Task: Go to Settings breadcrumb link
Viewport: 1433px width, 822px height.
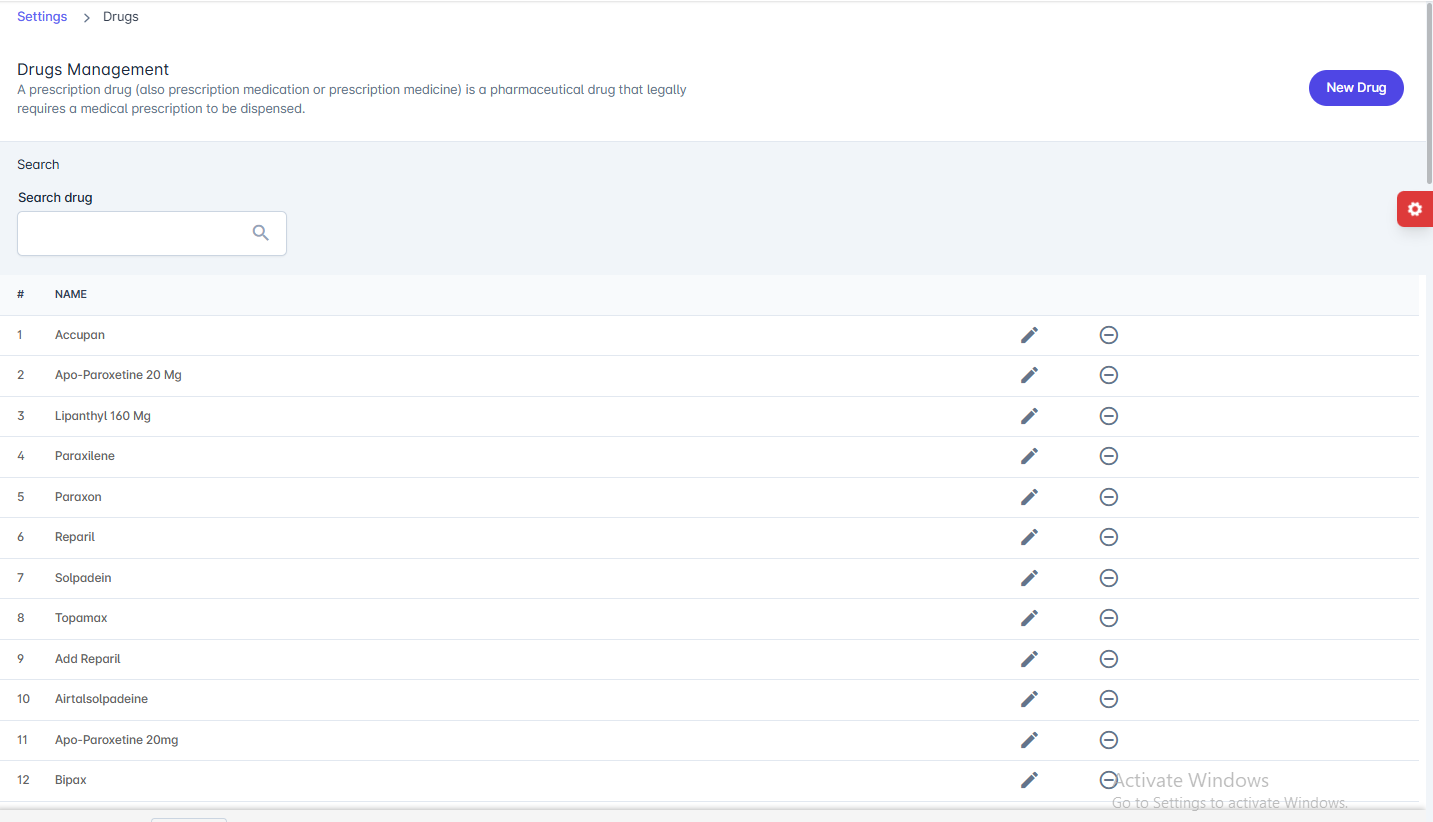Action: [42, 17]
